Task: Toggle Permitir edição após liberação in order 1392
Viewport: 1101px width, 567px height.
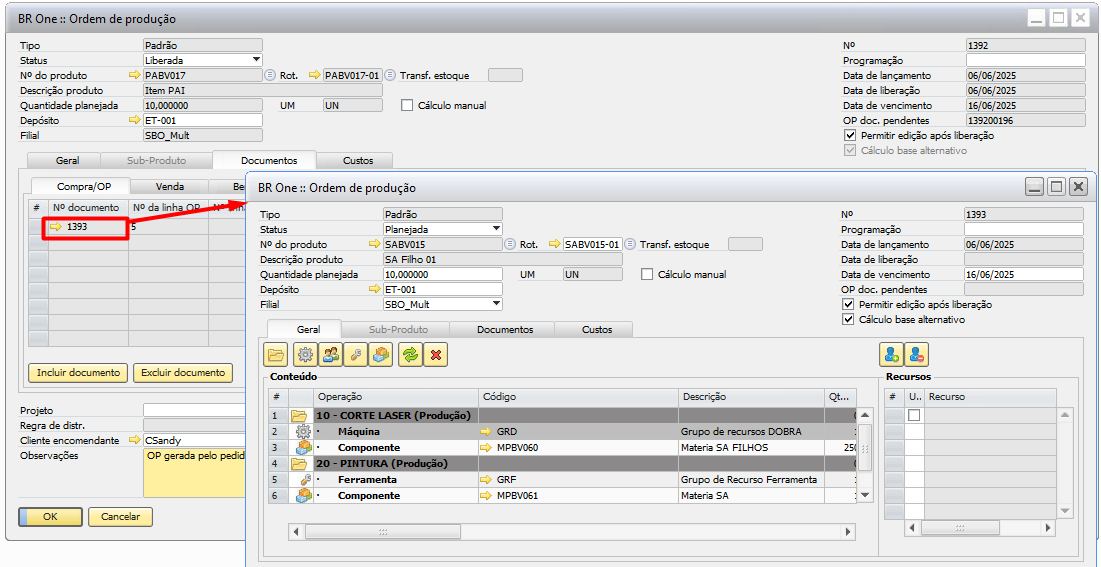Action: click(x=850, y=136)
